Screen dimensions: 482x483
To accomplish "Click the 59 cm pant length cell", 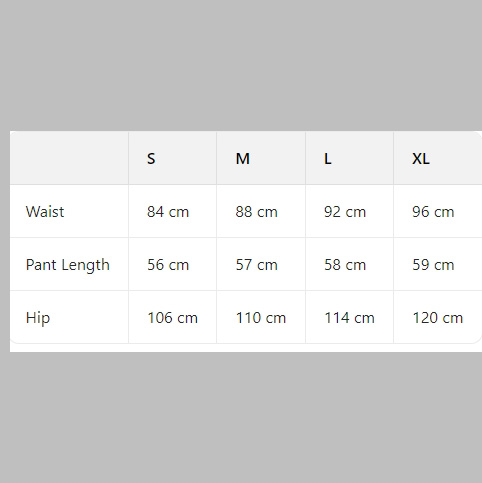I will pos(438,264).
